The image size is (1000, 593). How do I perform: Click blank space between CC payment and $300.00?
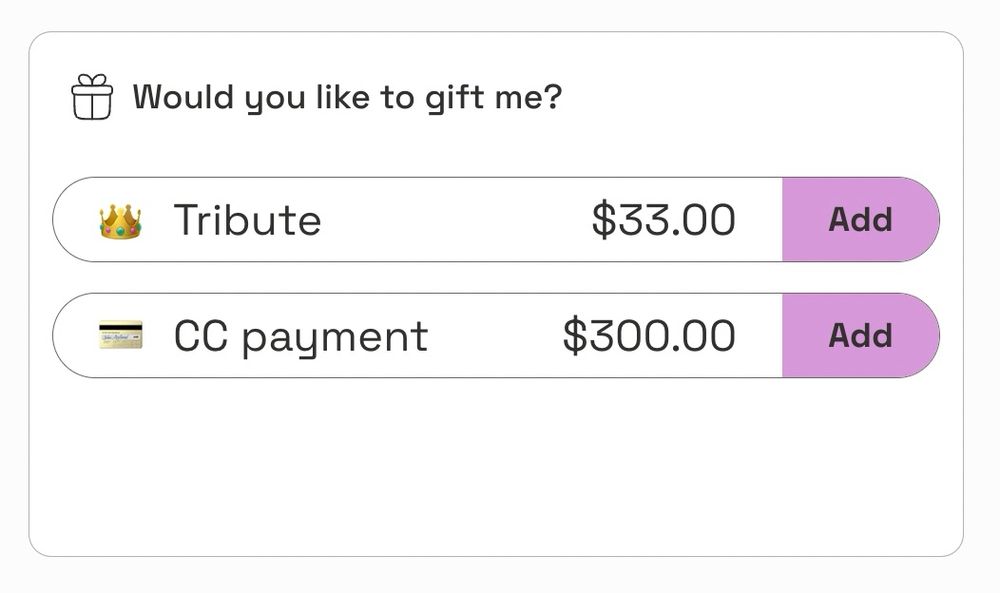[494, 336]
